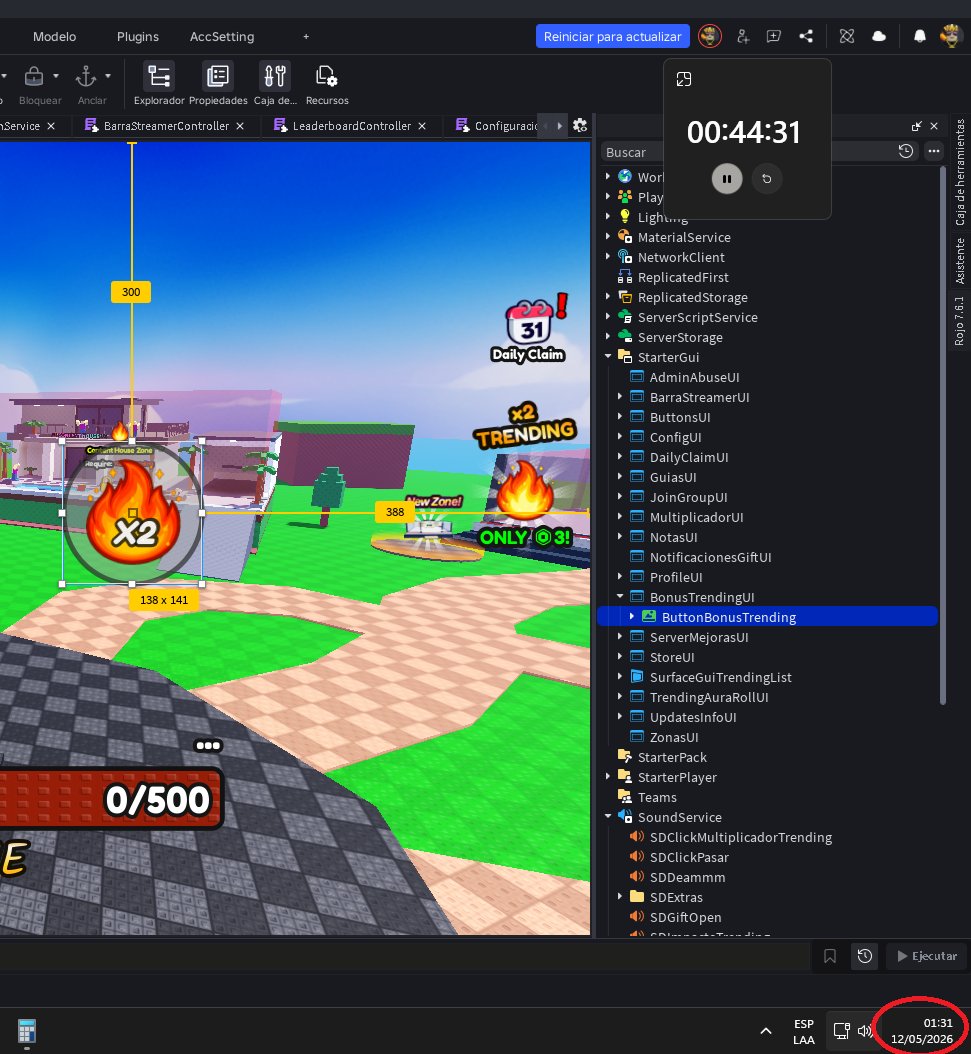Open the Recursos manager tool

327,84
